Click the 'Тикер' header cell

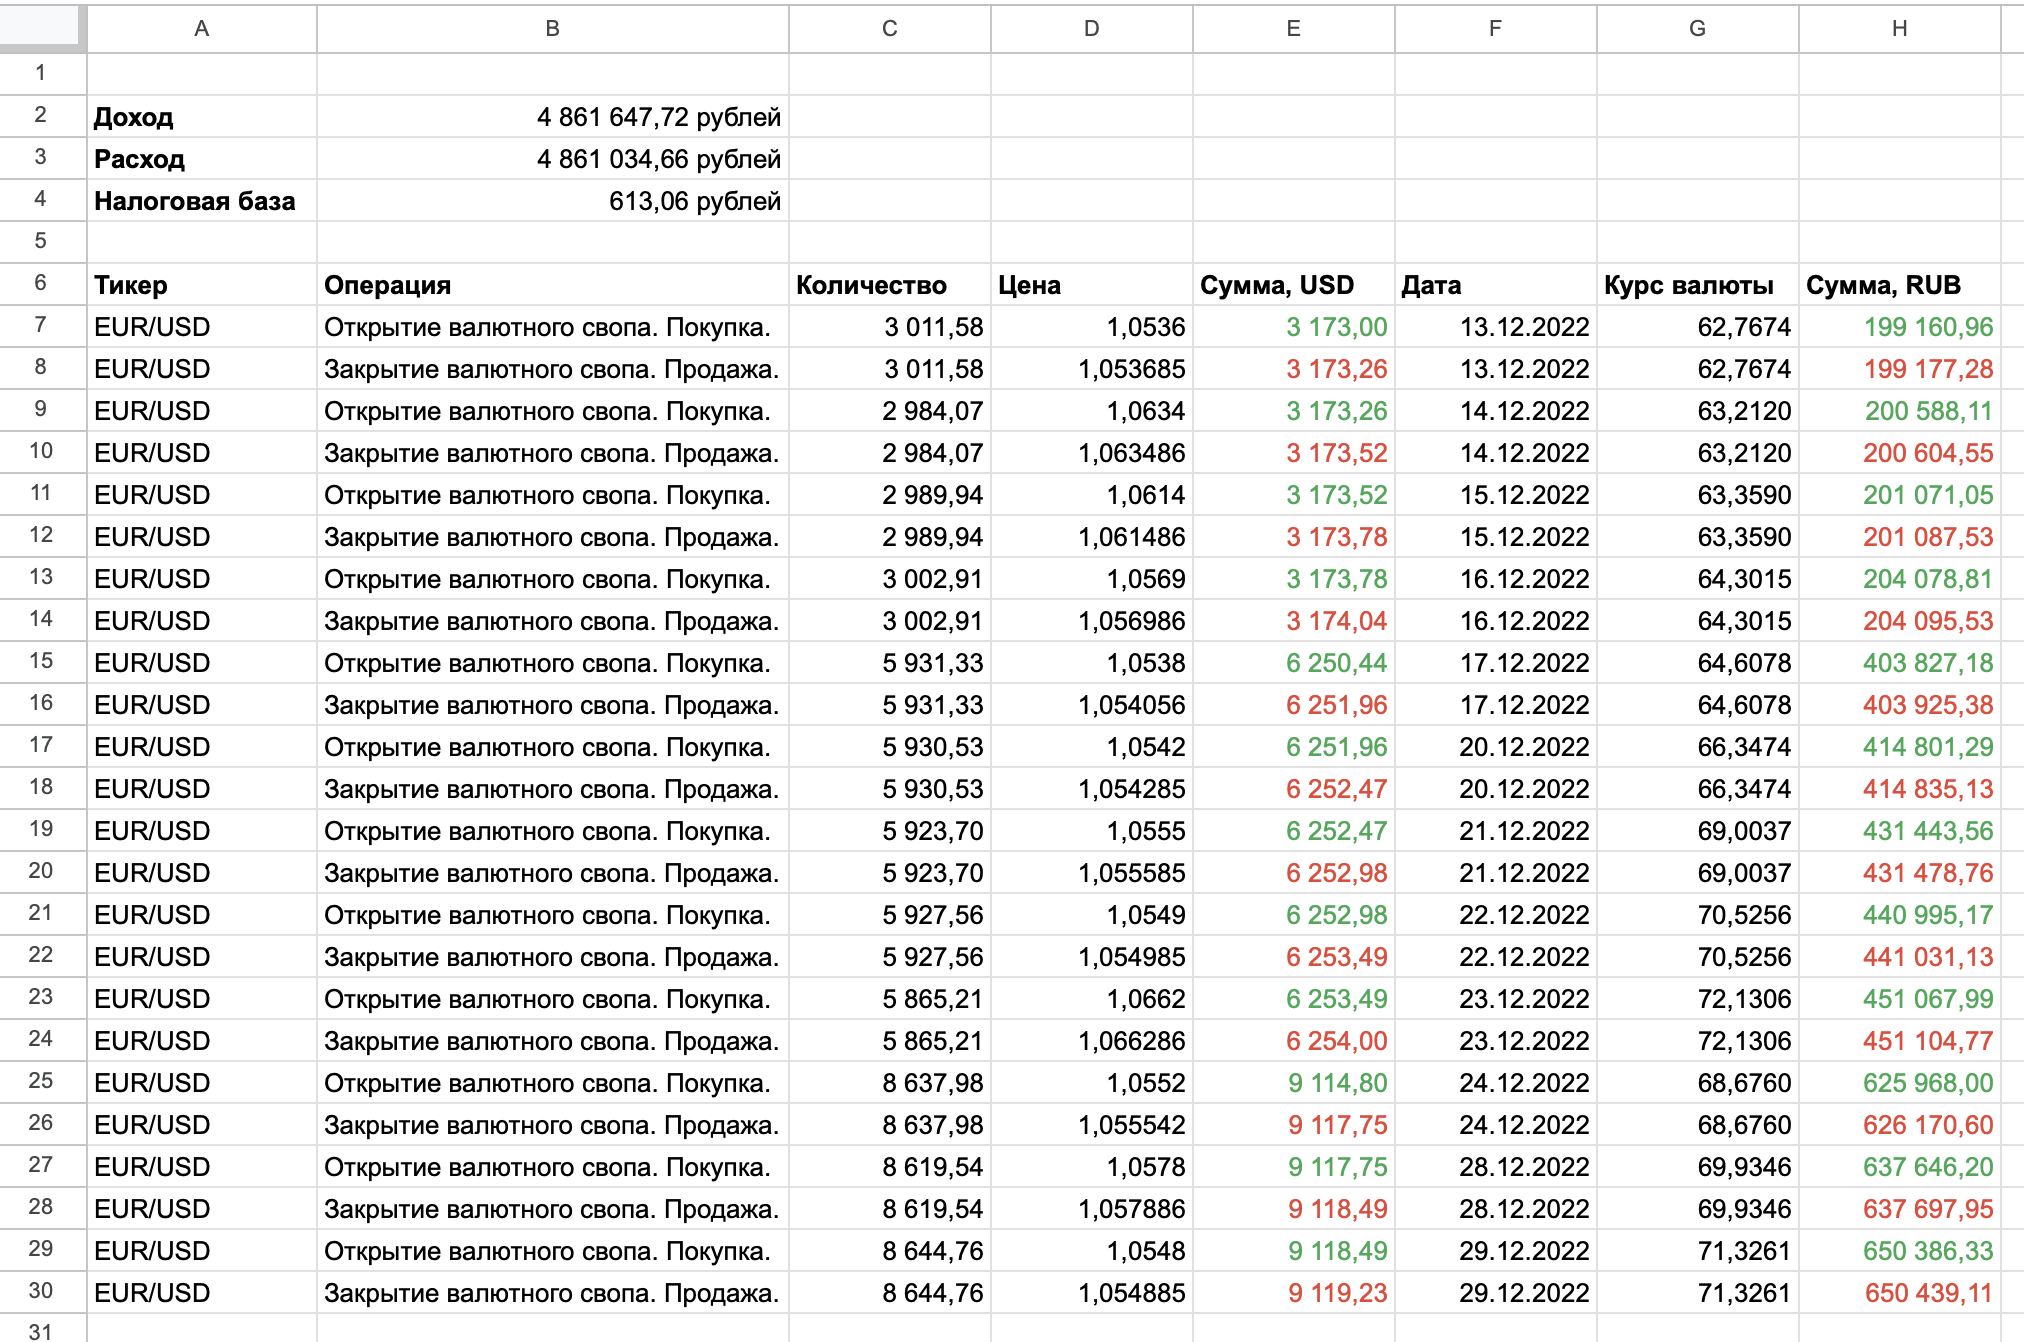[x=202, y=285]
